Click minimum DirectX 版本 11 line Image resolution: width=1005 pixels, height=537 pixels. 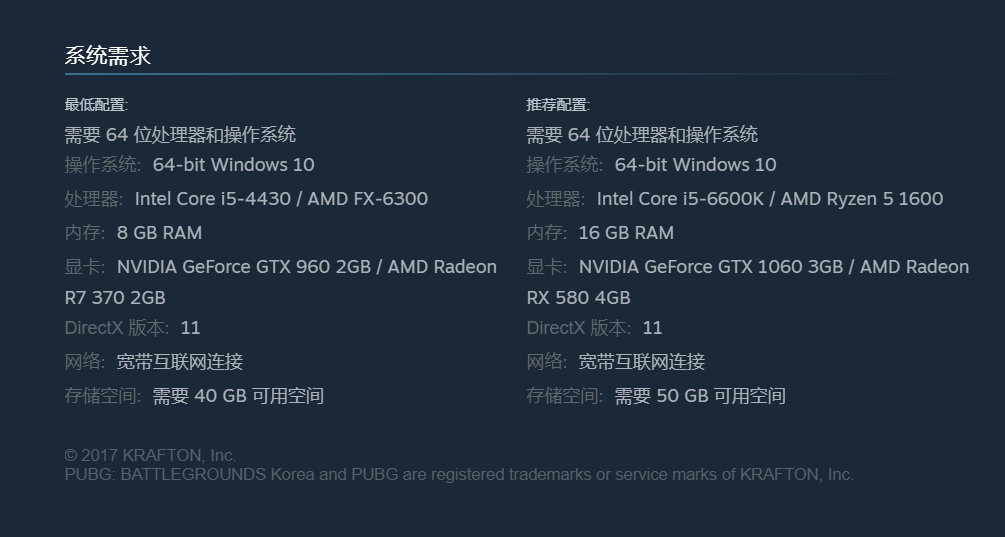coord(133,328)
